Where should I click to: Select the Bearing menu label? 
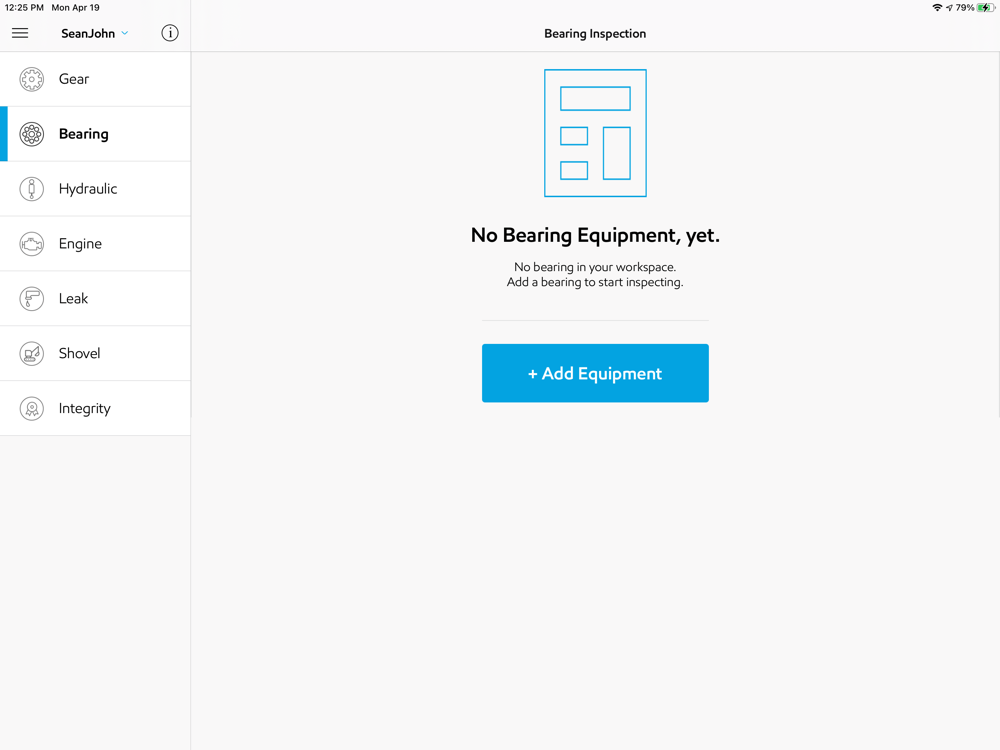pyautogui.click(x=84, y=134)
